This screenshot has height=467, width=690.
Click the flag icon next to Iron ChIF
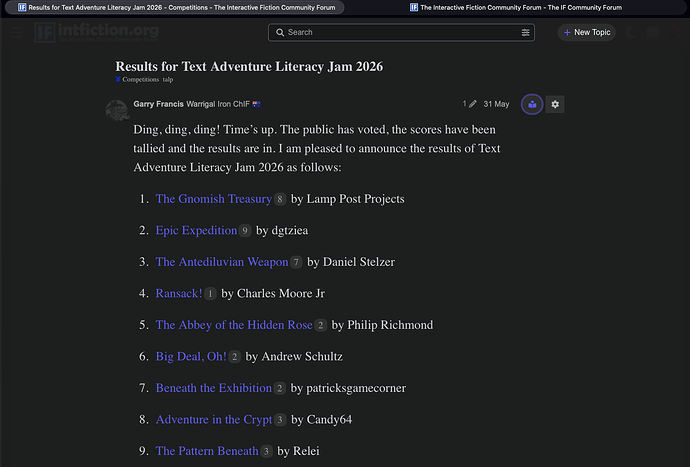tap(256, 104)
